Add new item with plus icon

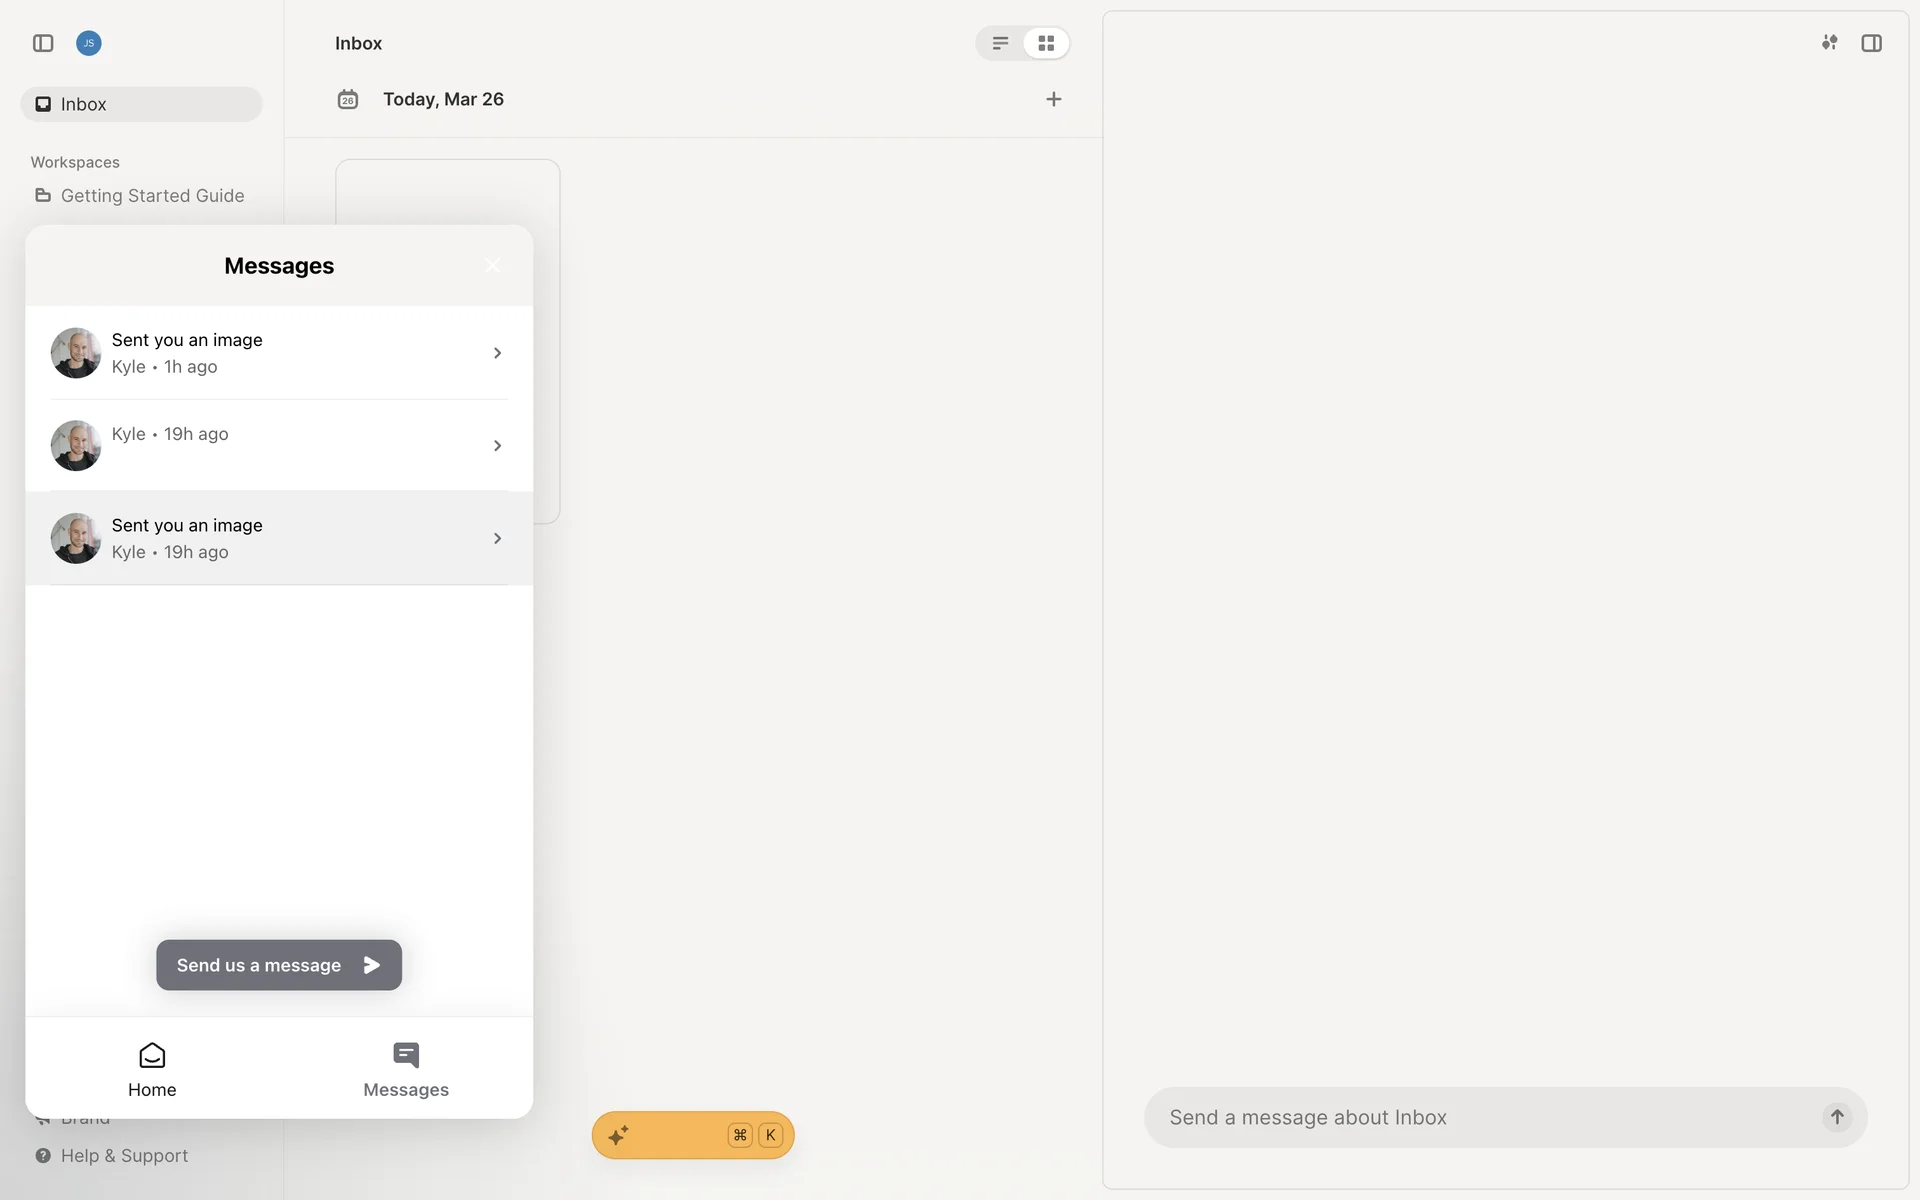tap(1053, 99)
